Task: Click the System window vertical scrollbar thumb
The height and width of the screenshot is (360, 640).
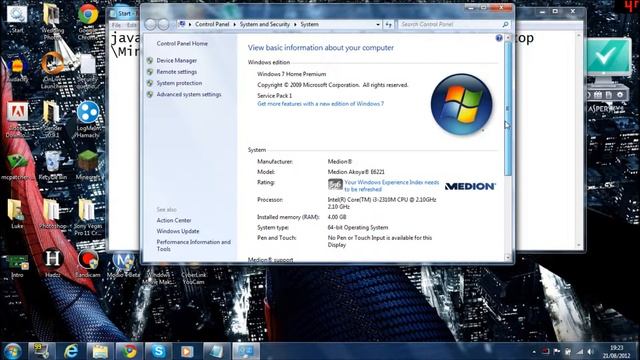Action: pos(508,108)
